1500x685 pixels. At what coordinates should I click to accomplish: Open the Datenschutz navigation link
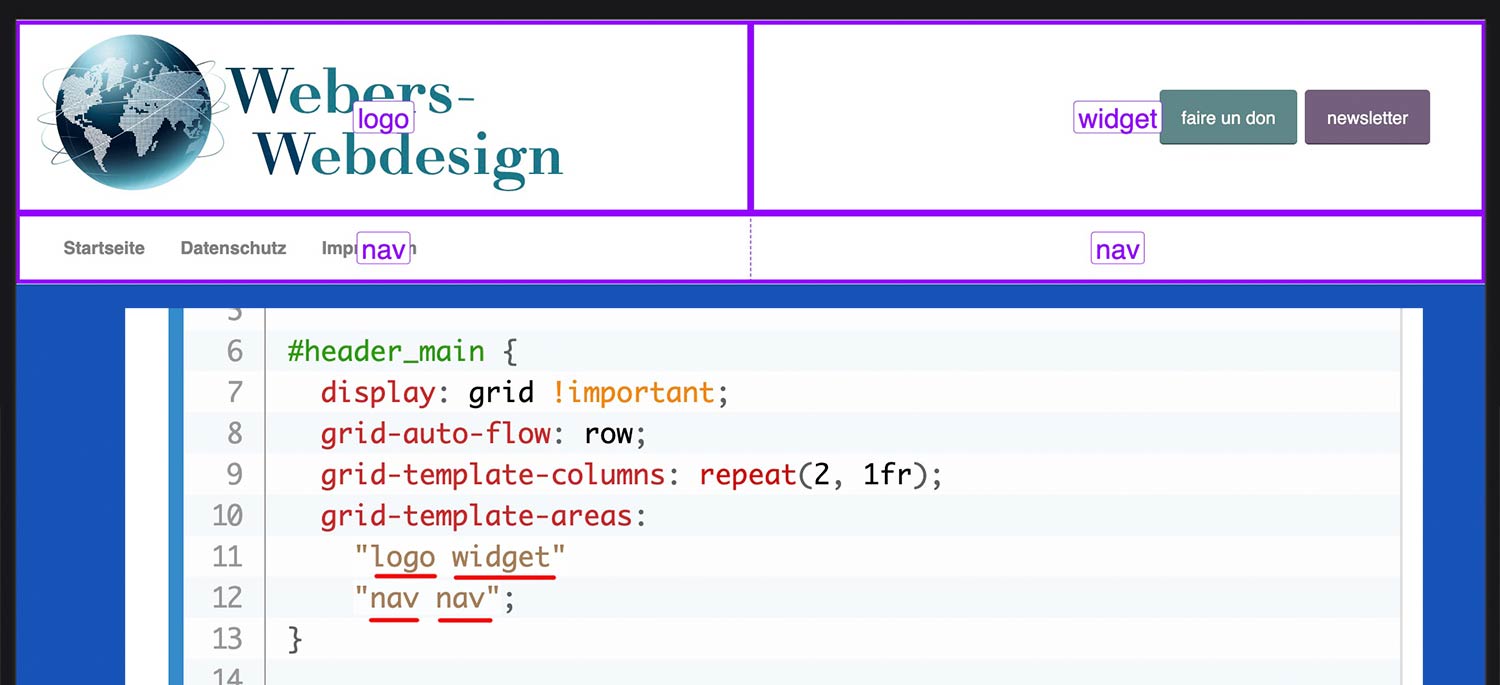pos(233,248)
